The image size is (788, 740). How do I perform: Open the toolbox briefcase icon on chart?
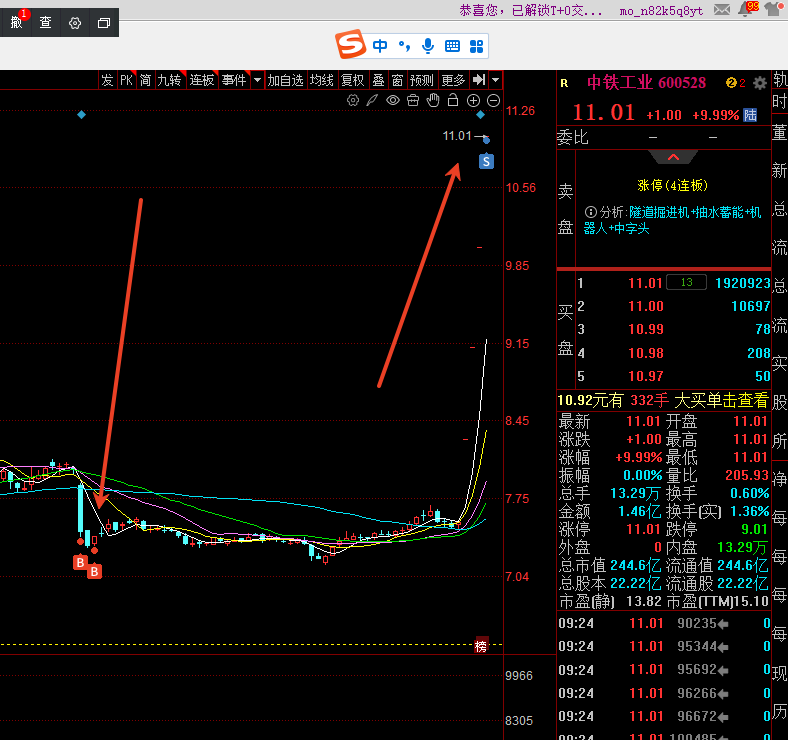pyautogui.click(x=413, y=101)
